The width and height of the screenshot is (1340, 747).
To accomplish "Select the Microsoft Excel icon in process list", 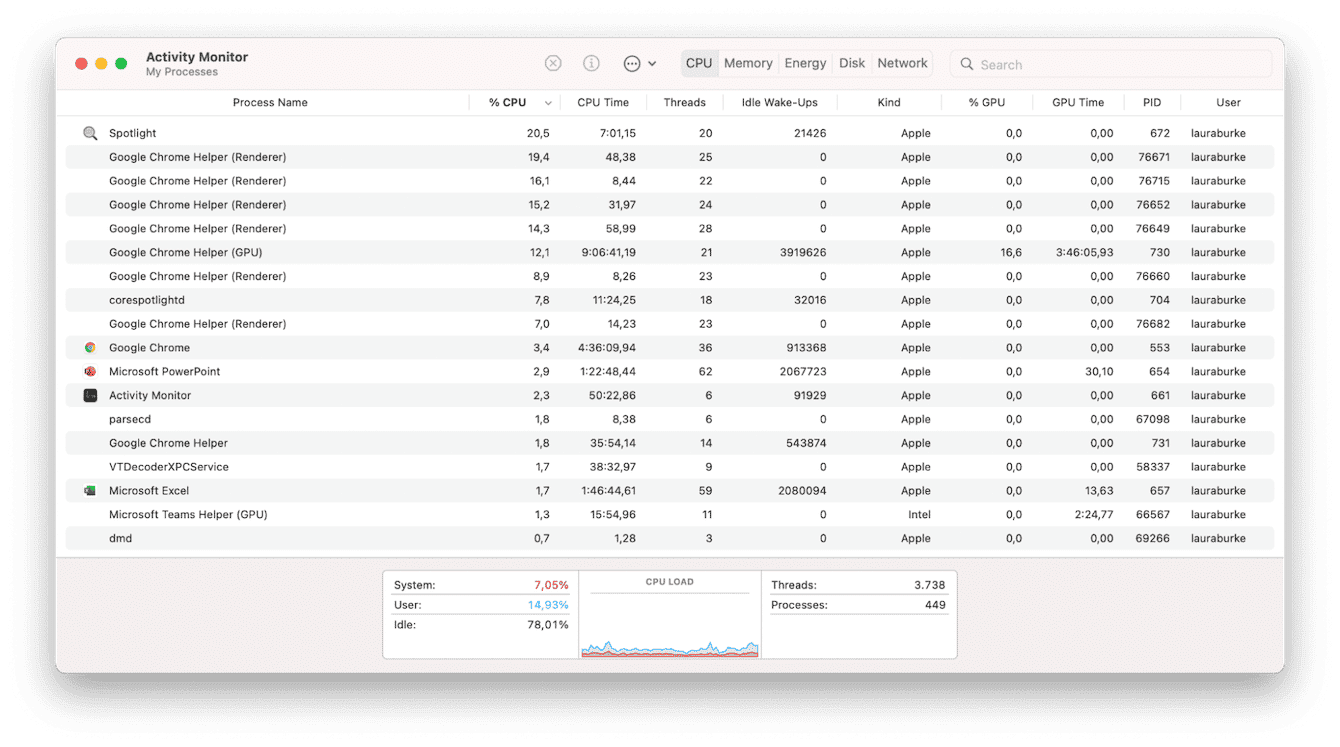I will click(x=90, y=490).
